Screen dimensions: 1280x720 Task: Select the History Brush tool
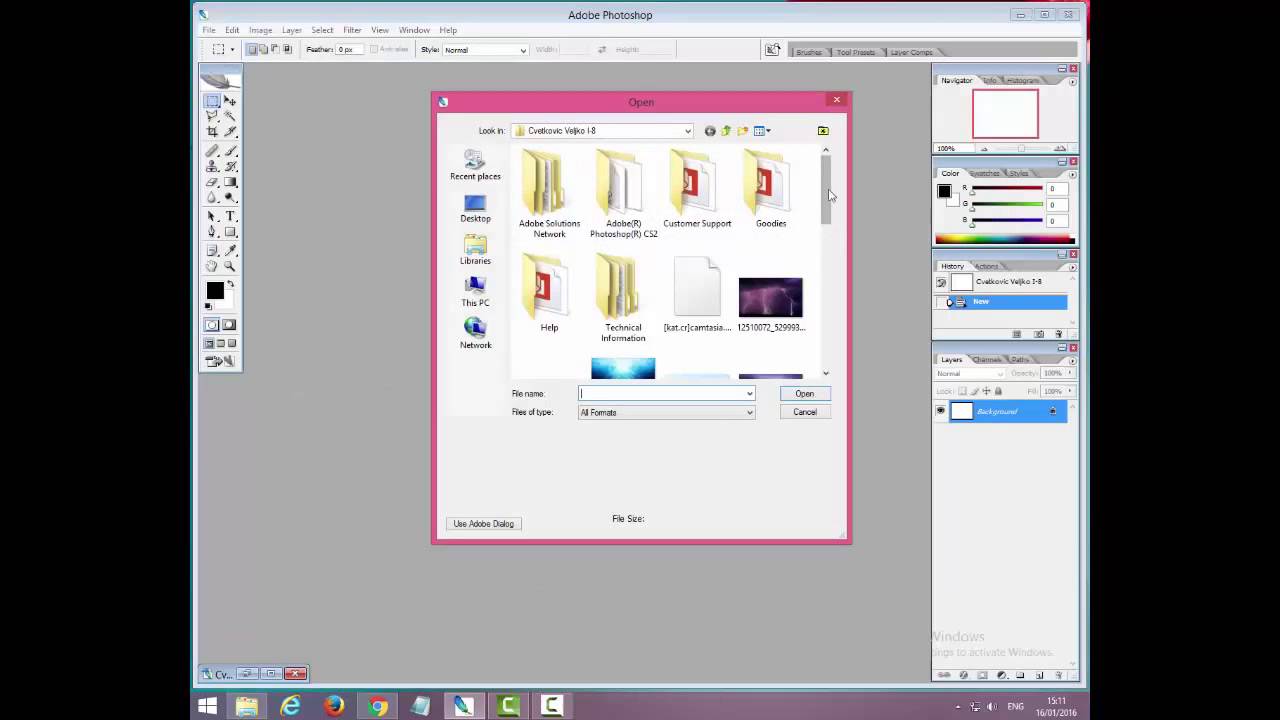click(230, 167)
